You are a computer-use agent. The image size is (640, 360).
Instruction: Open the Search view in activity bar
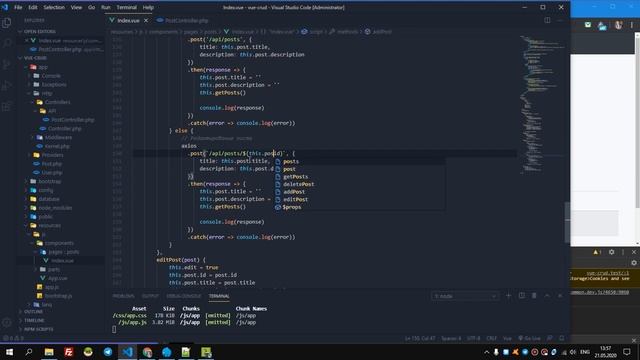(x=7, y=42)
